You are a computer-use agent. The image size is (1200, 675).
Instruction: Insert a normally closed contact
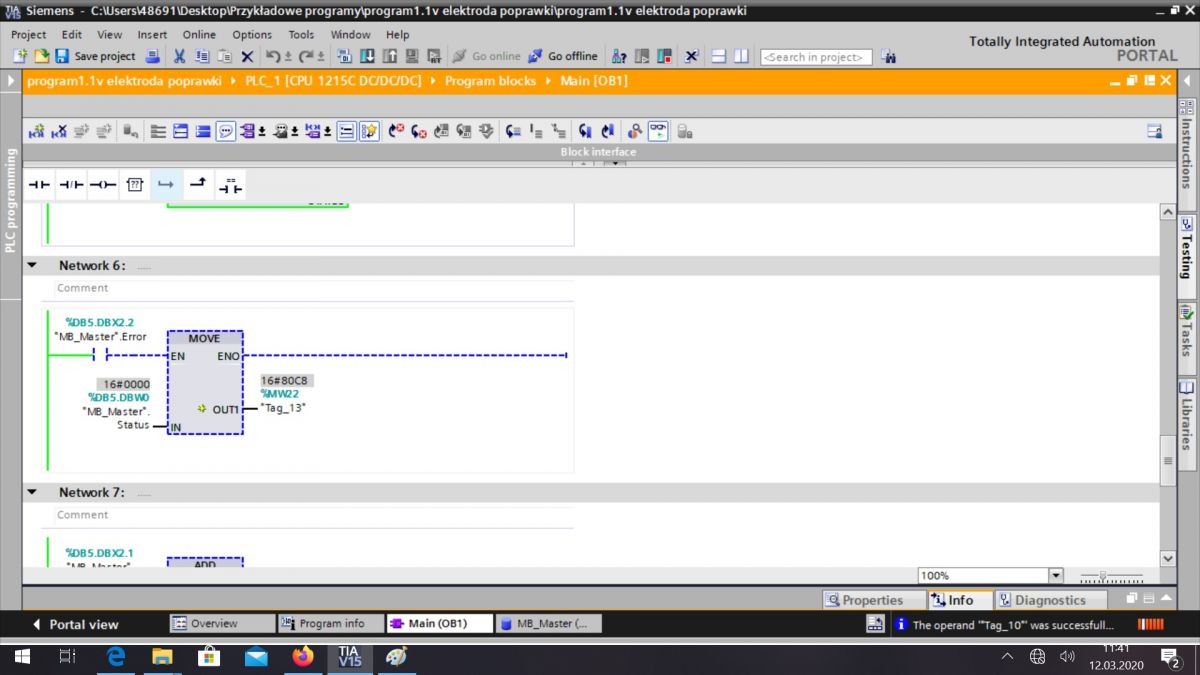tap(71, 184)
